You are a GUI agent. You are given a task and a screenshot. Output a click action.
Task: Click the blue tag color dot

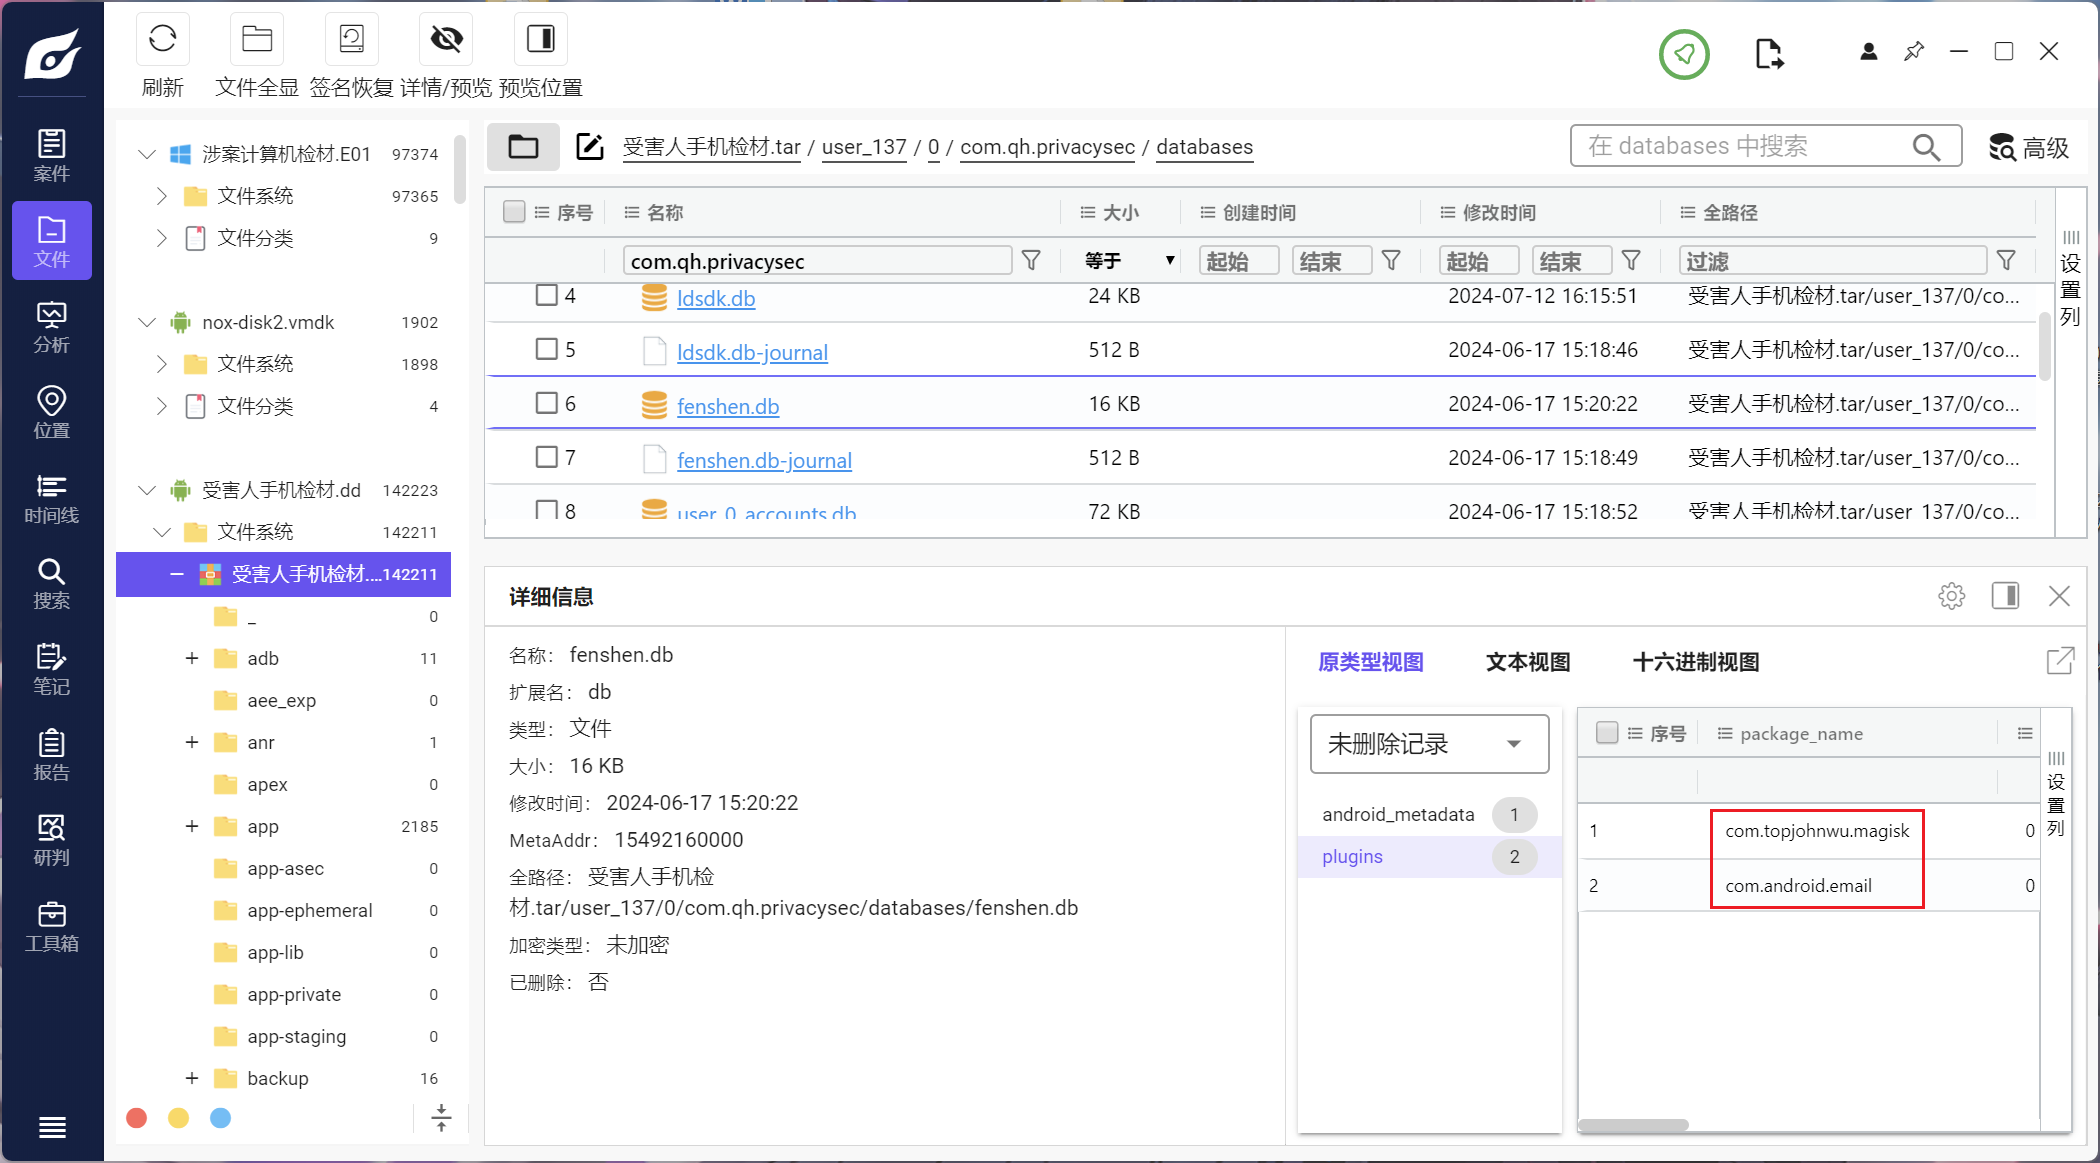click(x=221, y=1118)
